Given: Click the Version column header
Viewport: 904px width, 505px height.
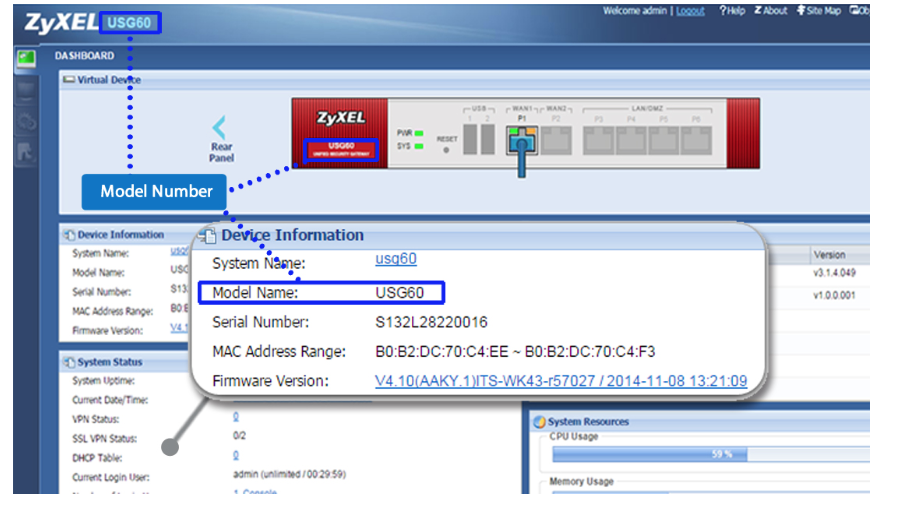Looking at the screenshot, I should pyautogui.click(x=829, y=255).
